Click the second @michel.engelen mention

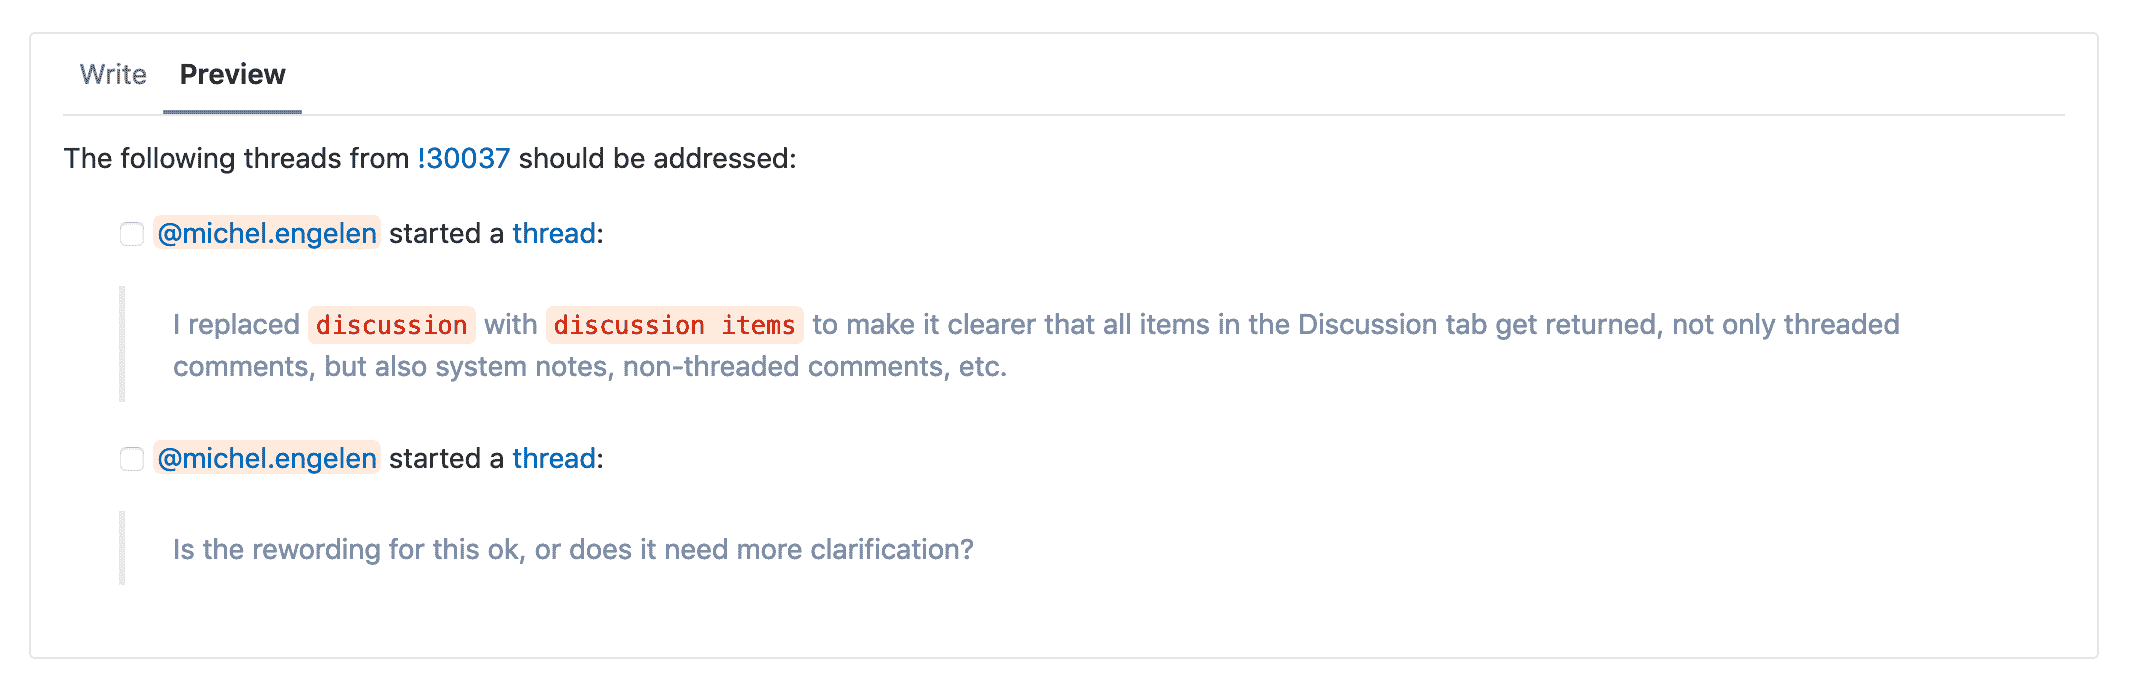[266, 458]
